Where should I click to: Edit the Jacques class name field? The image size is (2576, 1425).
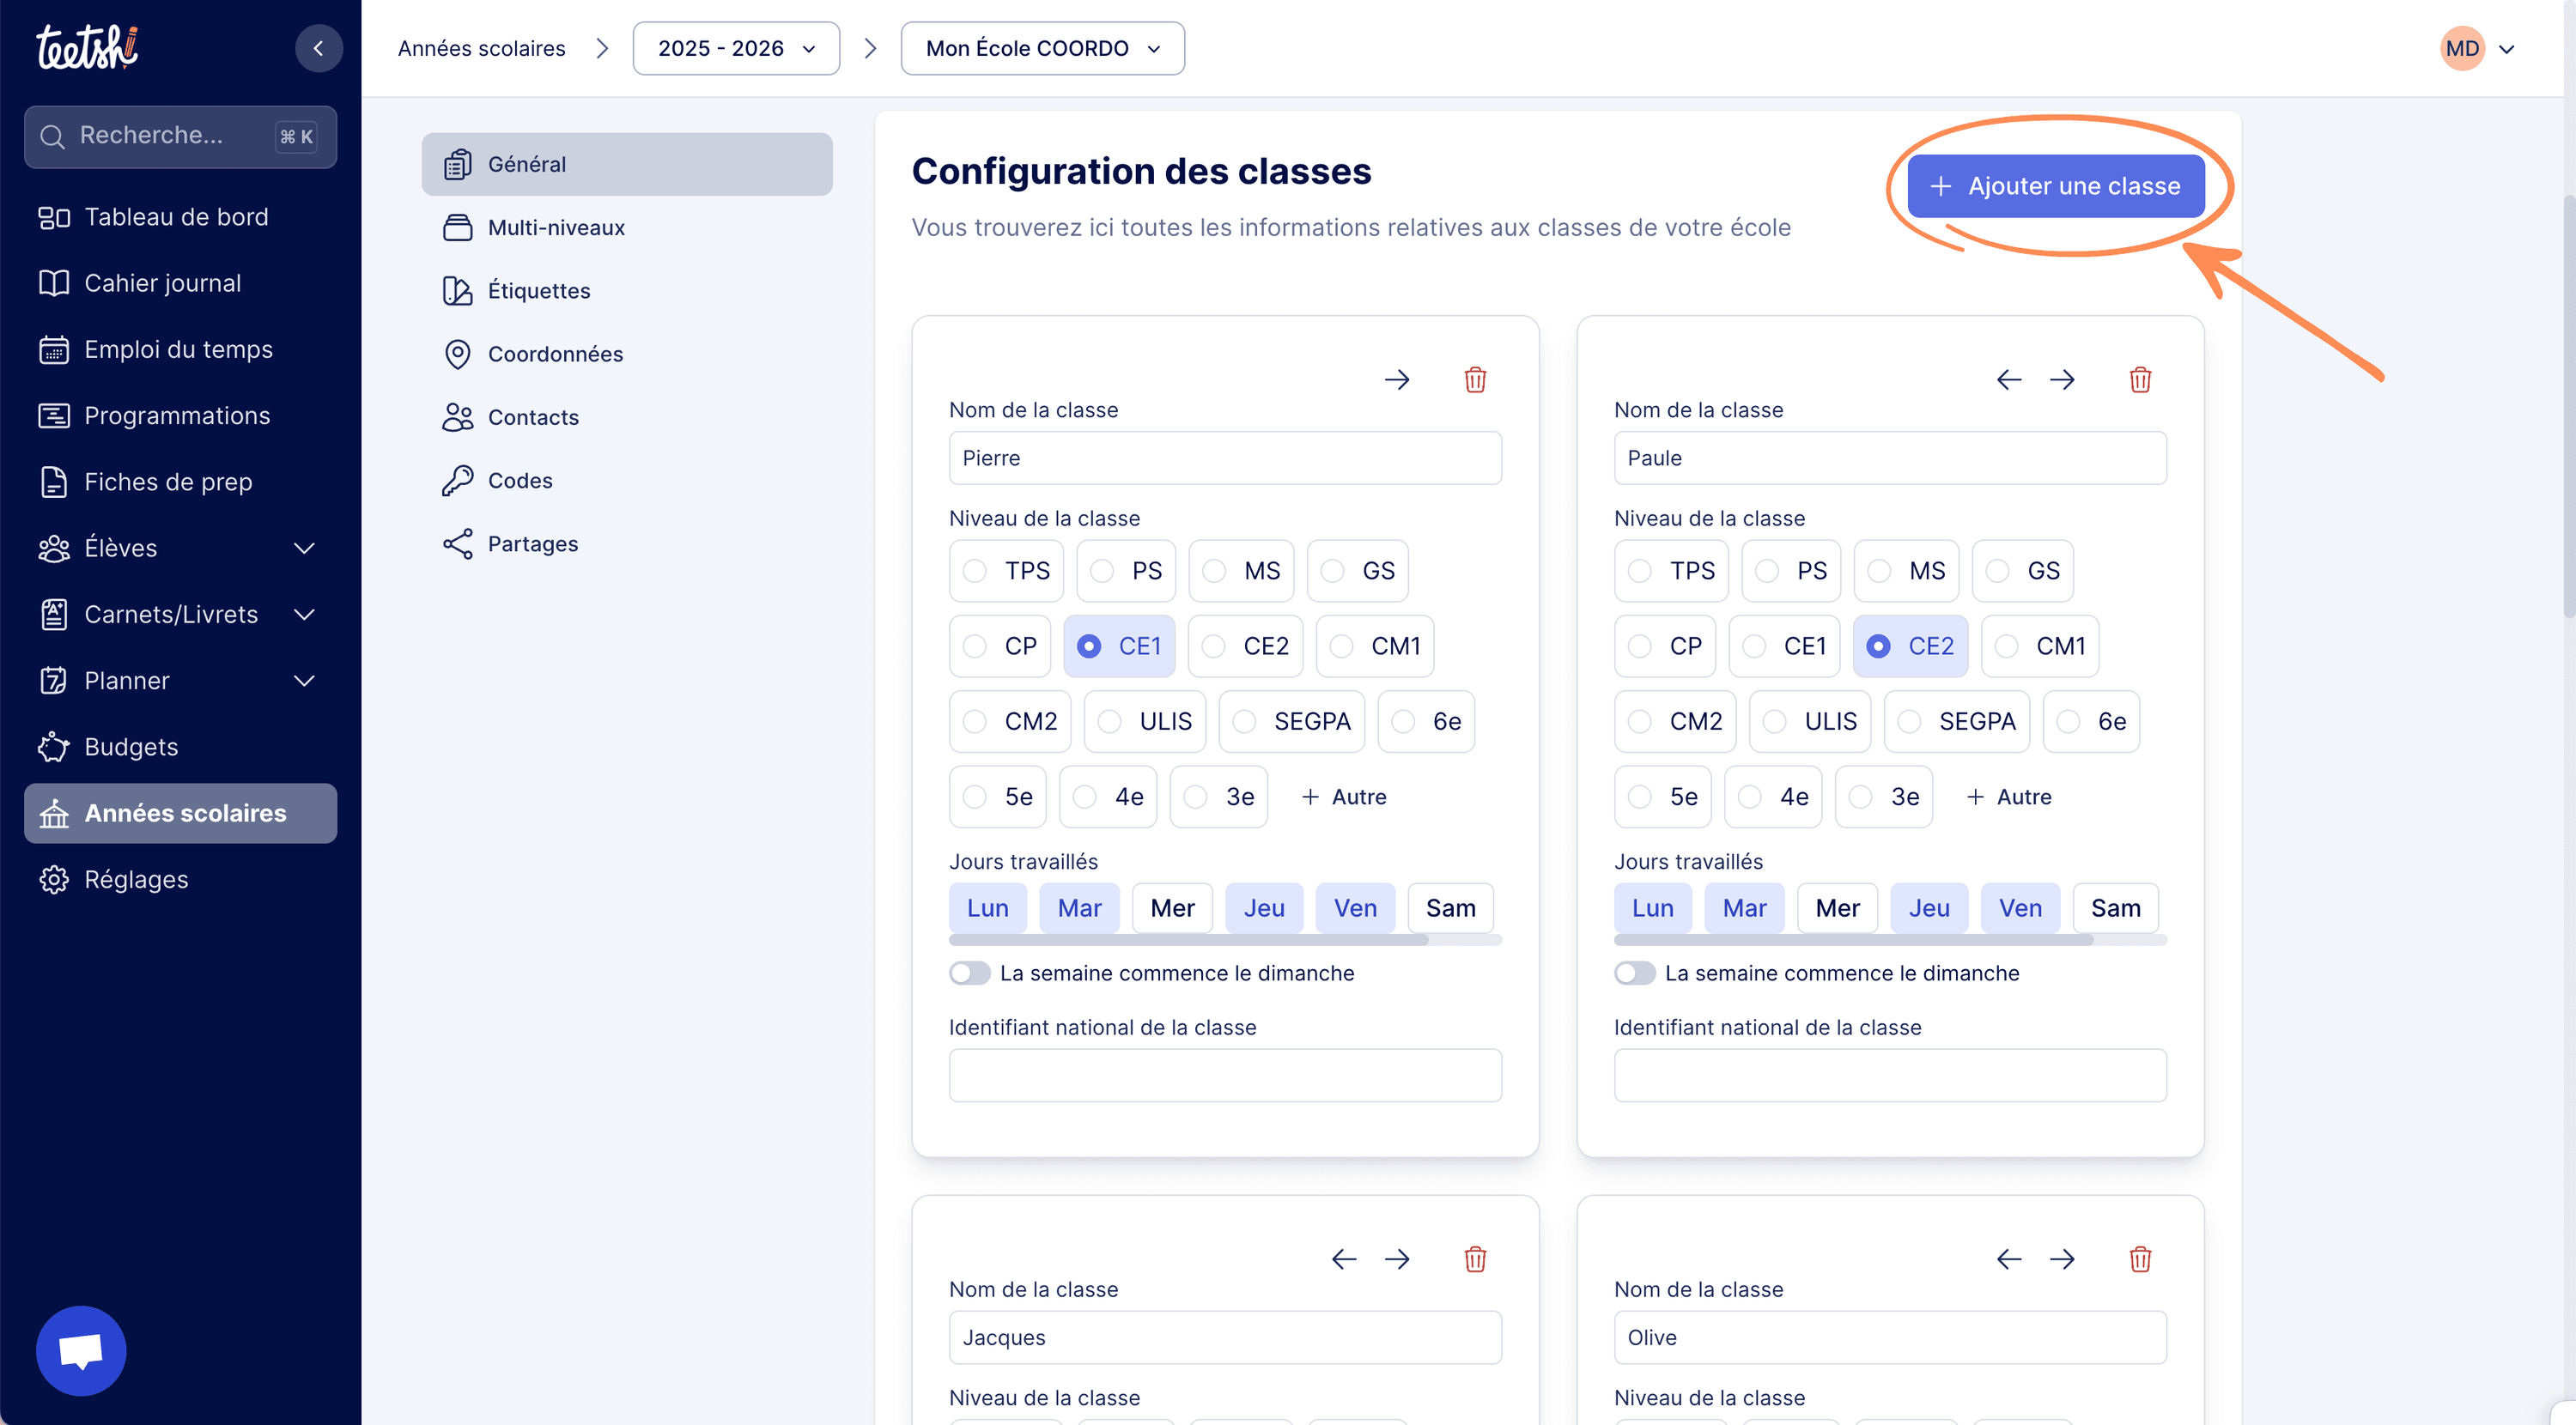coord(1225,1337)
